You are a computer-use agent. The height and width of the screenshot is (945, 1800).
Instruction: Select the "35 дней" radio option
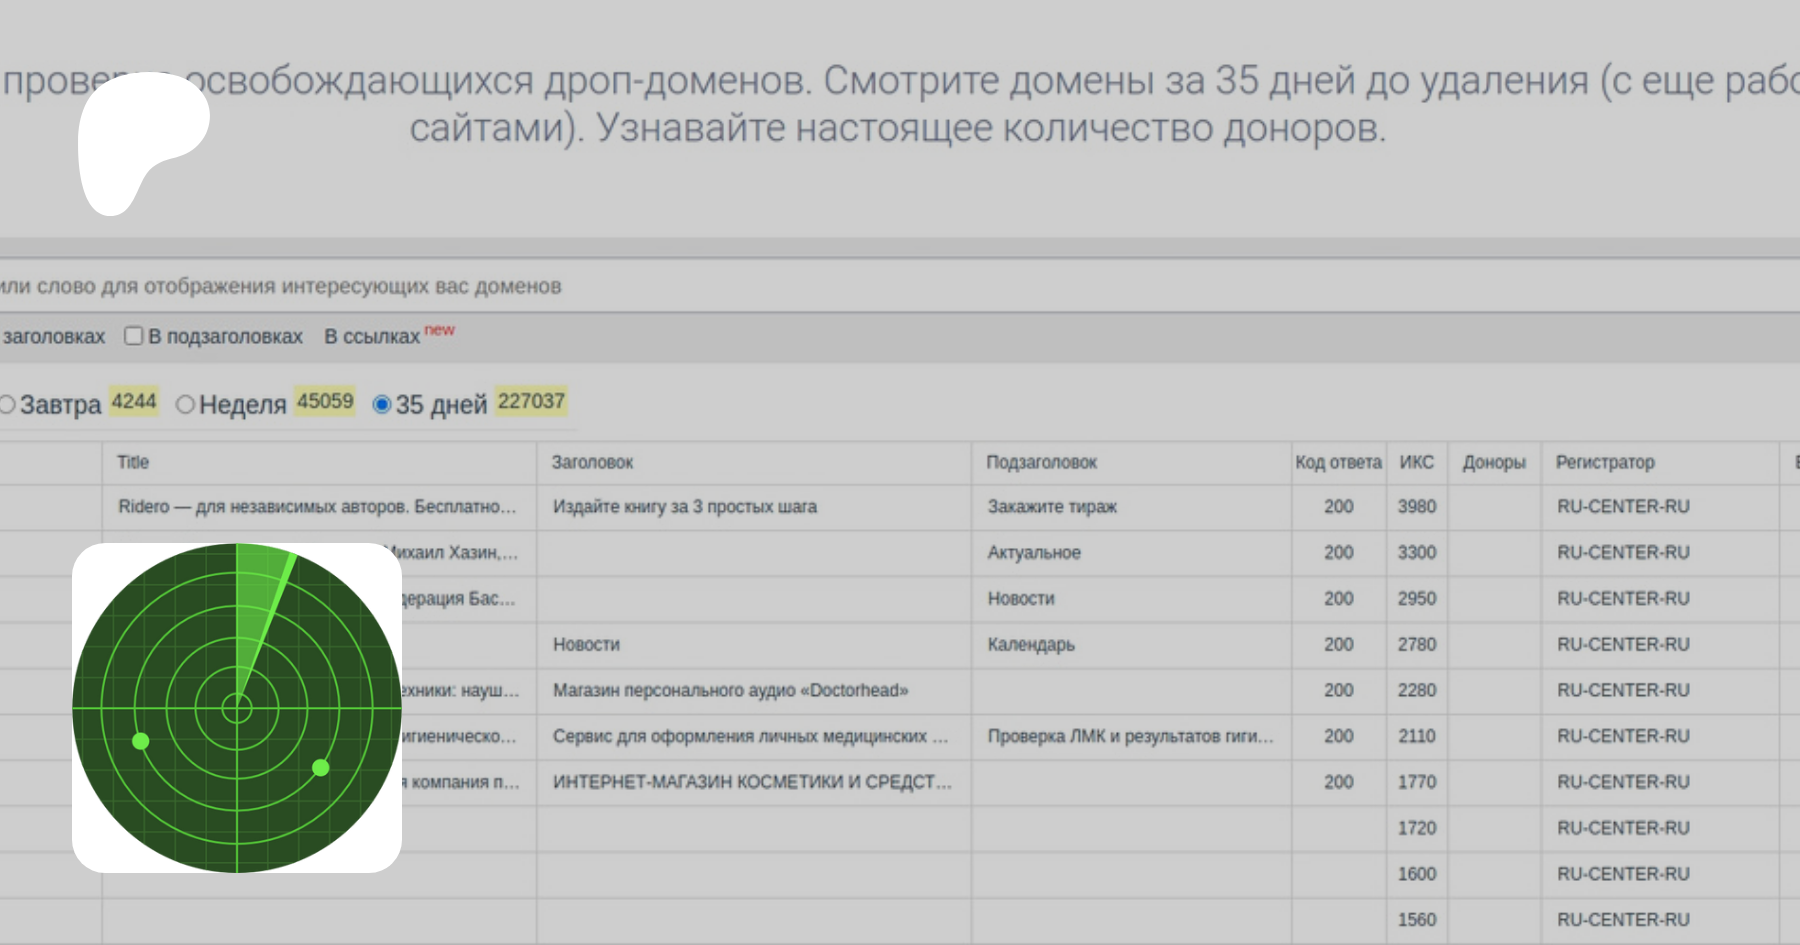(x=381, y=404)
